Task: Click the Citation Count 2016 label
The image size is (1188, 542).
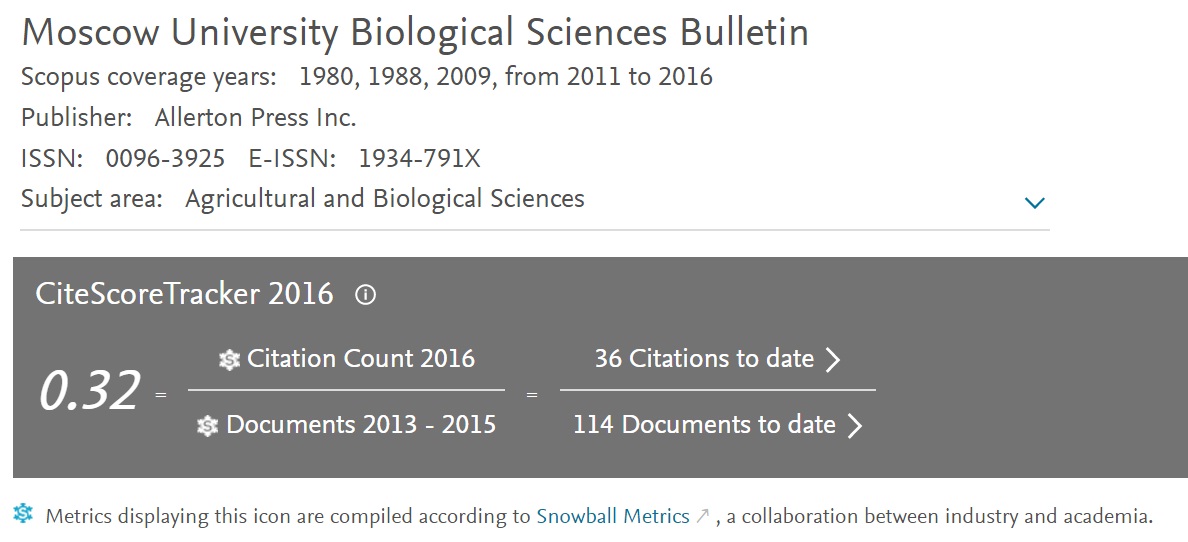Action: pos(361,359)
